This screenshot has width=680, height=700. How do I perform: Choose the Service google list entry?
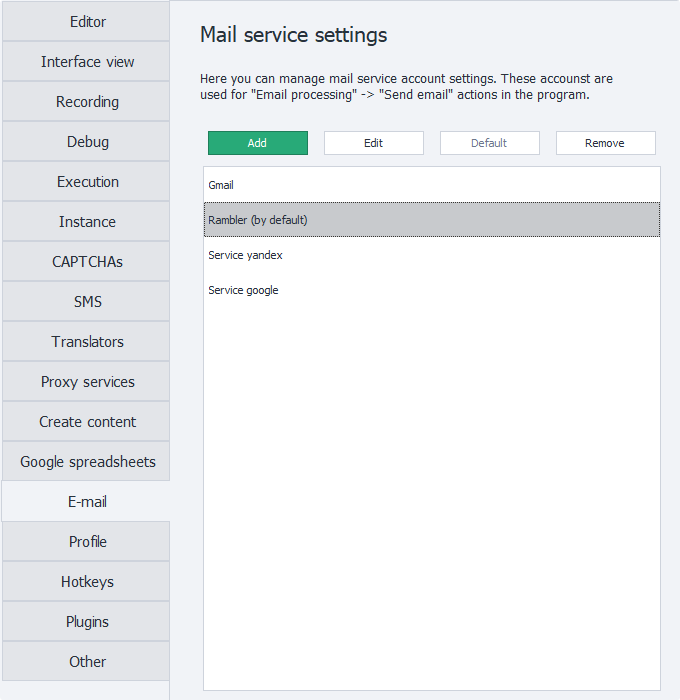coord(244,290)
